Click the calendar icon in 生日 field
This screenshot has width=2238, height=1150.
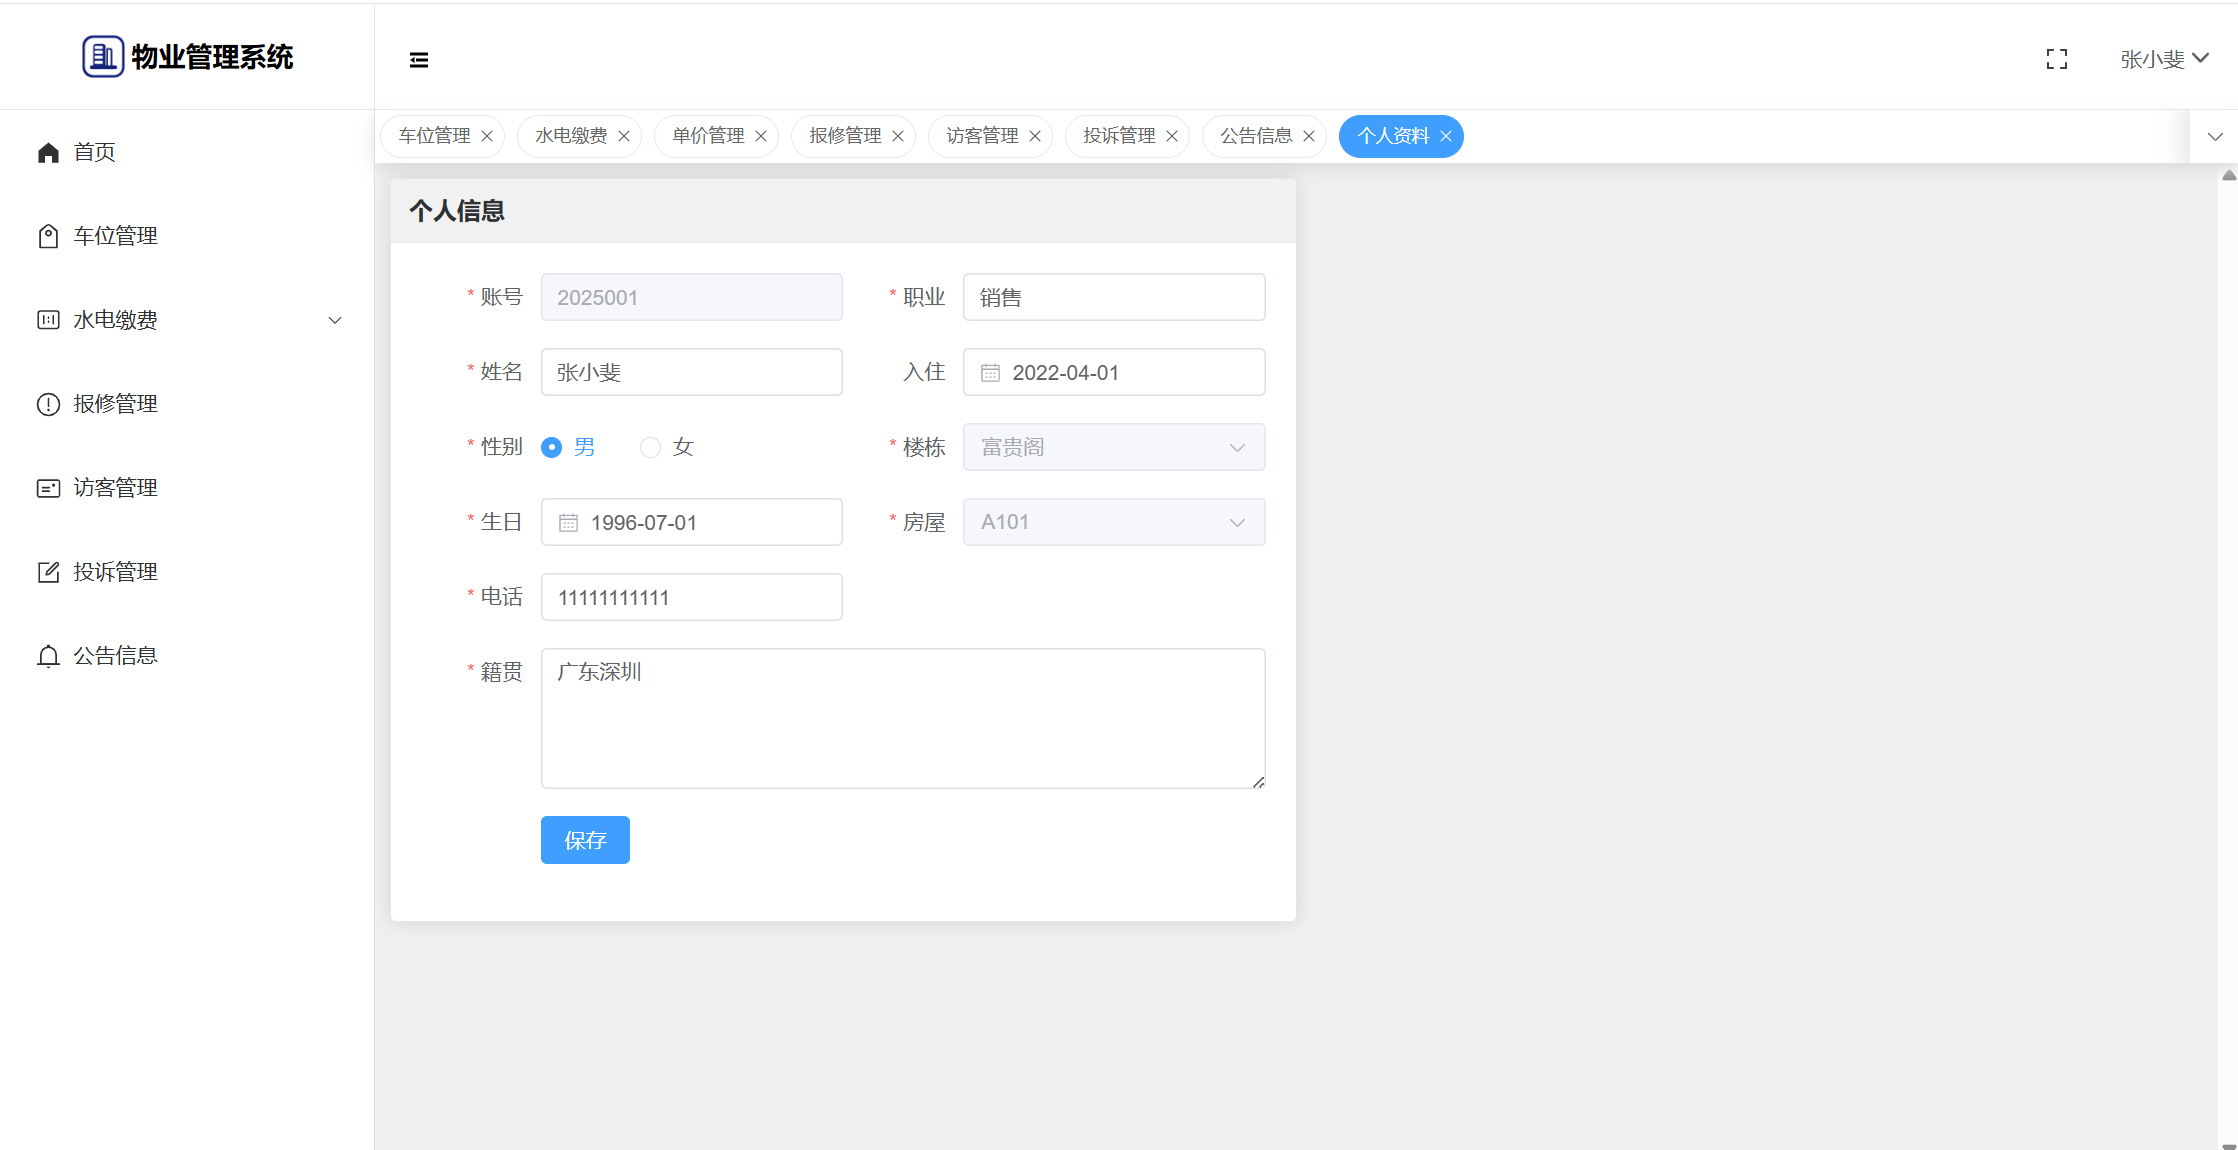click(x=568, y=523)
